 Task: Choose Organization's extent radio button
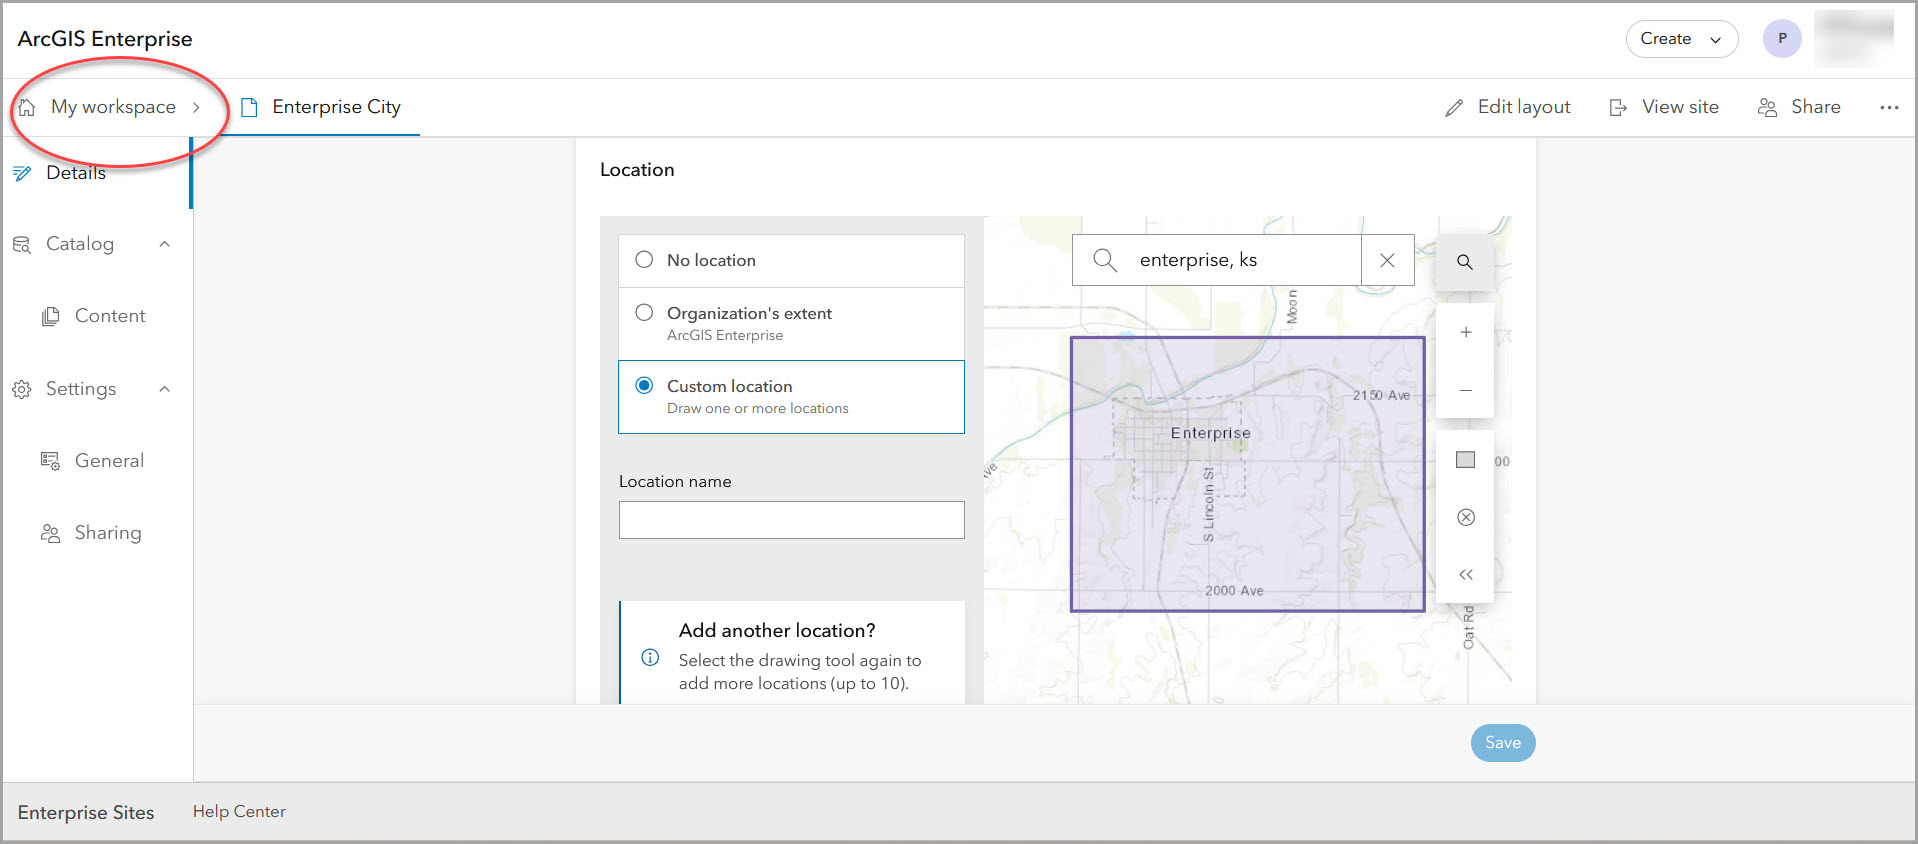click(644, 313)
